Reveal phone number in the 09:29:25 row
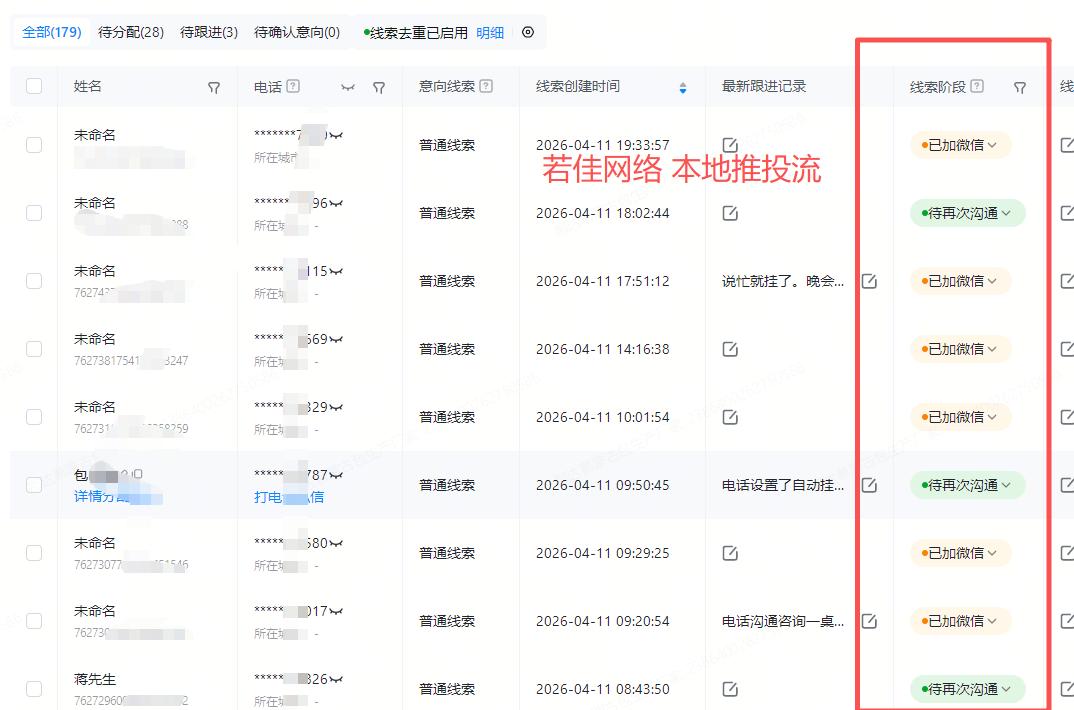The width and height of the screenshot is (1074, 710). [336, 544]
